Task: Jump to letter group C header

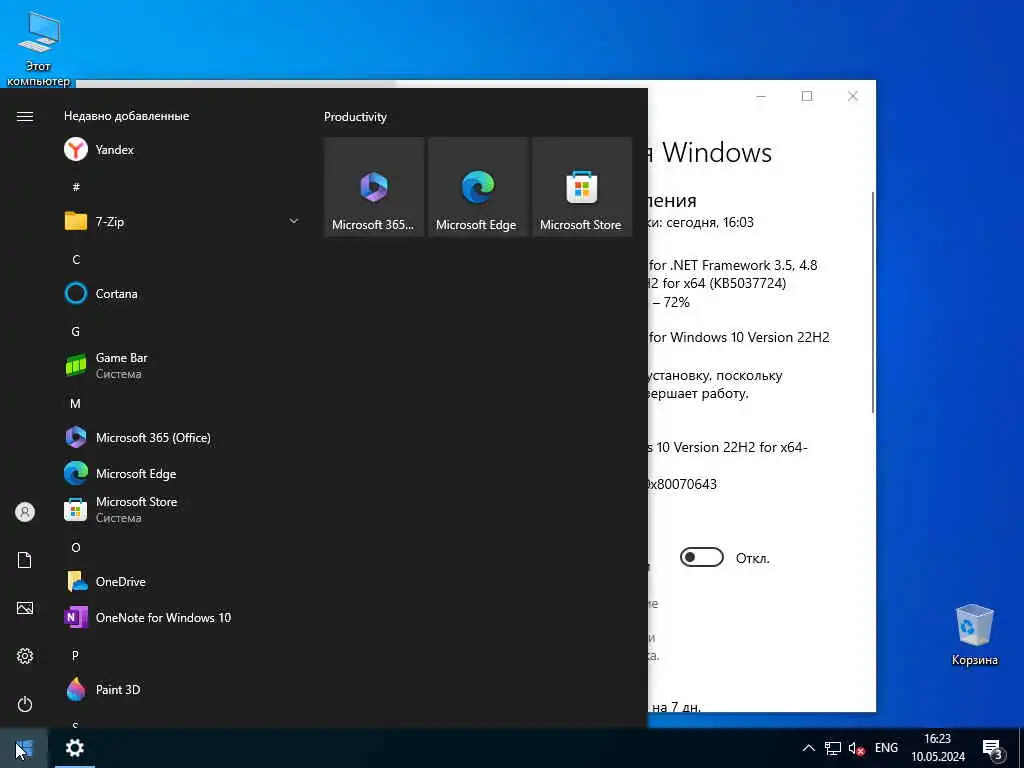Action: point(76,259)
